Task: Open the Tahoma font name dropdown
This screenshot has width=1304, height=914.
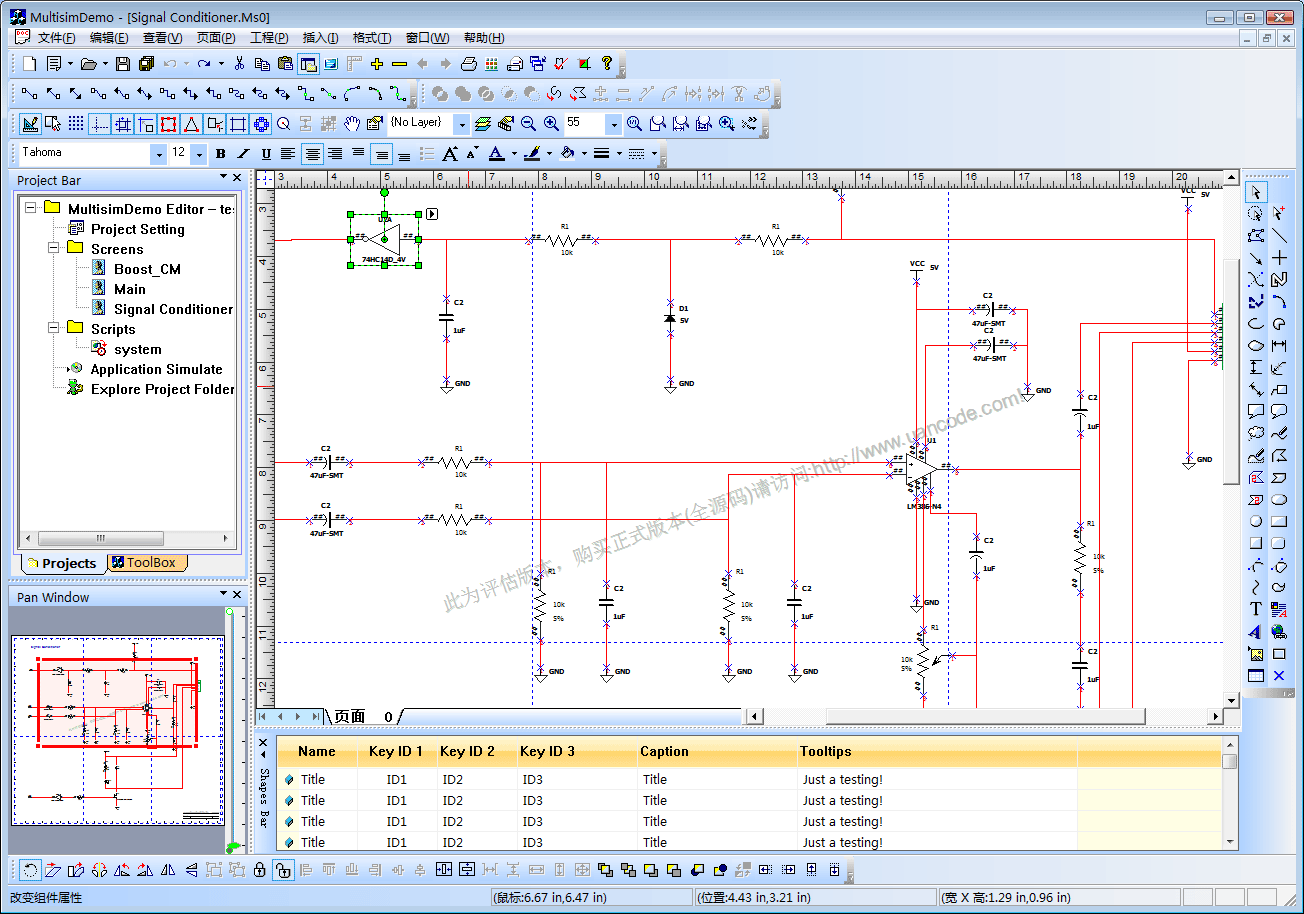Action: click(158, 154)
